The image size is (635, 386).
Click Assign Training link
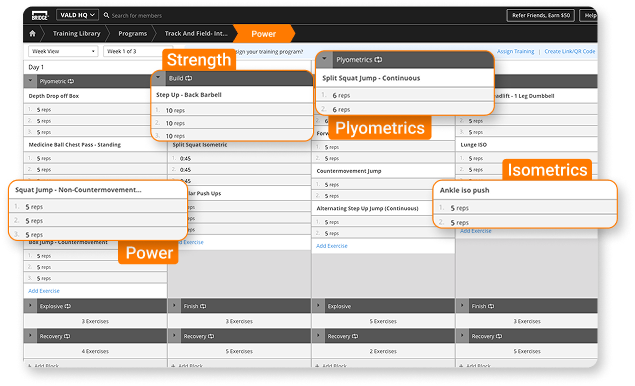click(515, 51)
